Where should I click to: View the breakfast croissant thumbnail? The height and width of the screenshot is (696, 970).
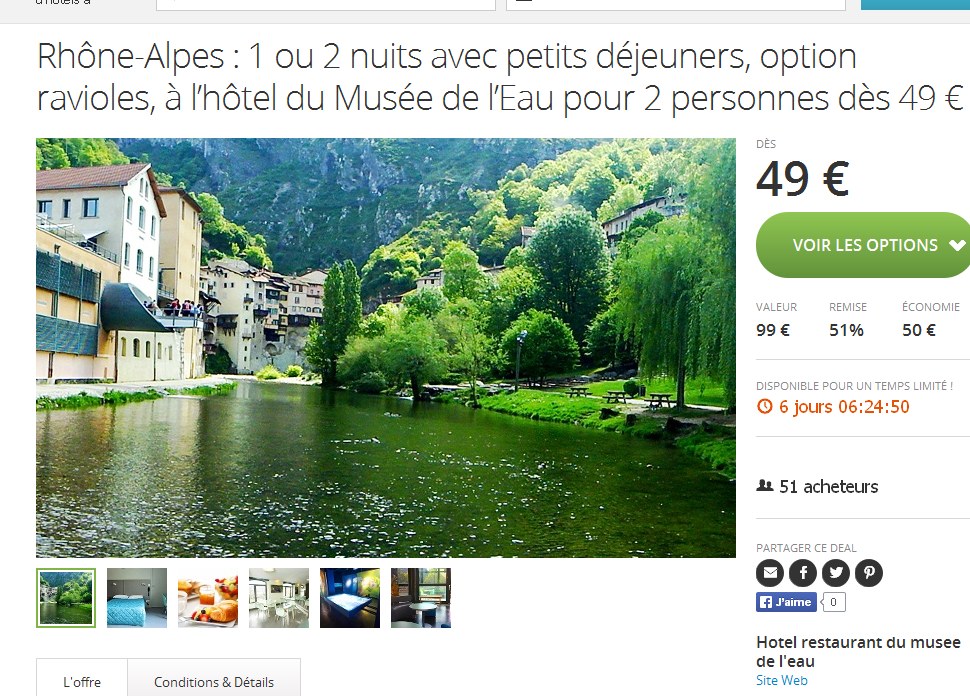click(208, 598)
